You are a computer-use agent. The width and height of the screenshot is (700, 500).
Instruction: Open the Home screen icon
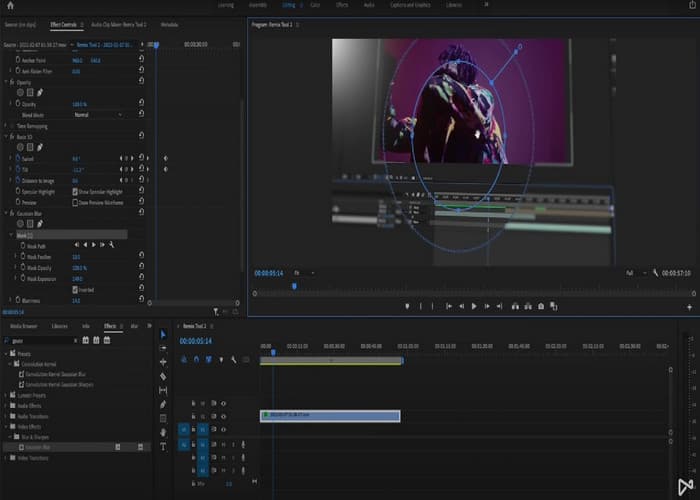click(10, 5)
